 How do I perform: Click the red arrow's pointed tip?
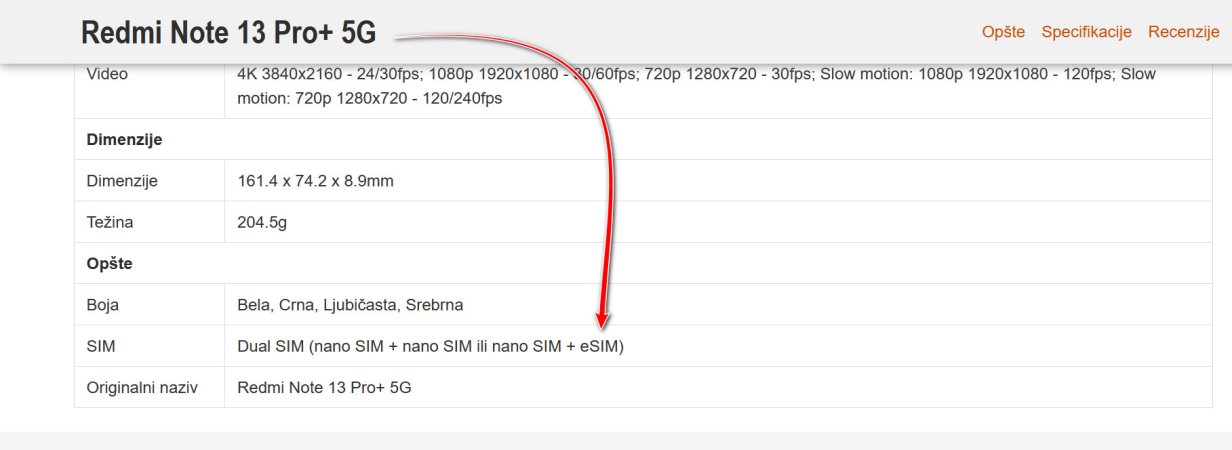(x=602, y=326)
